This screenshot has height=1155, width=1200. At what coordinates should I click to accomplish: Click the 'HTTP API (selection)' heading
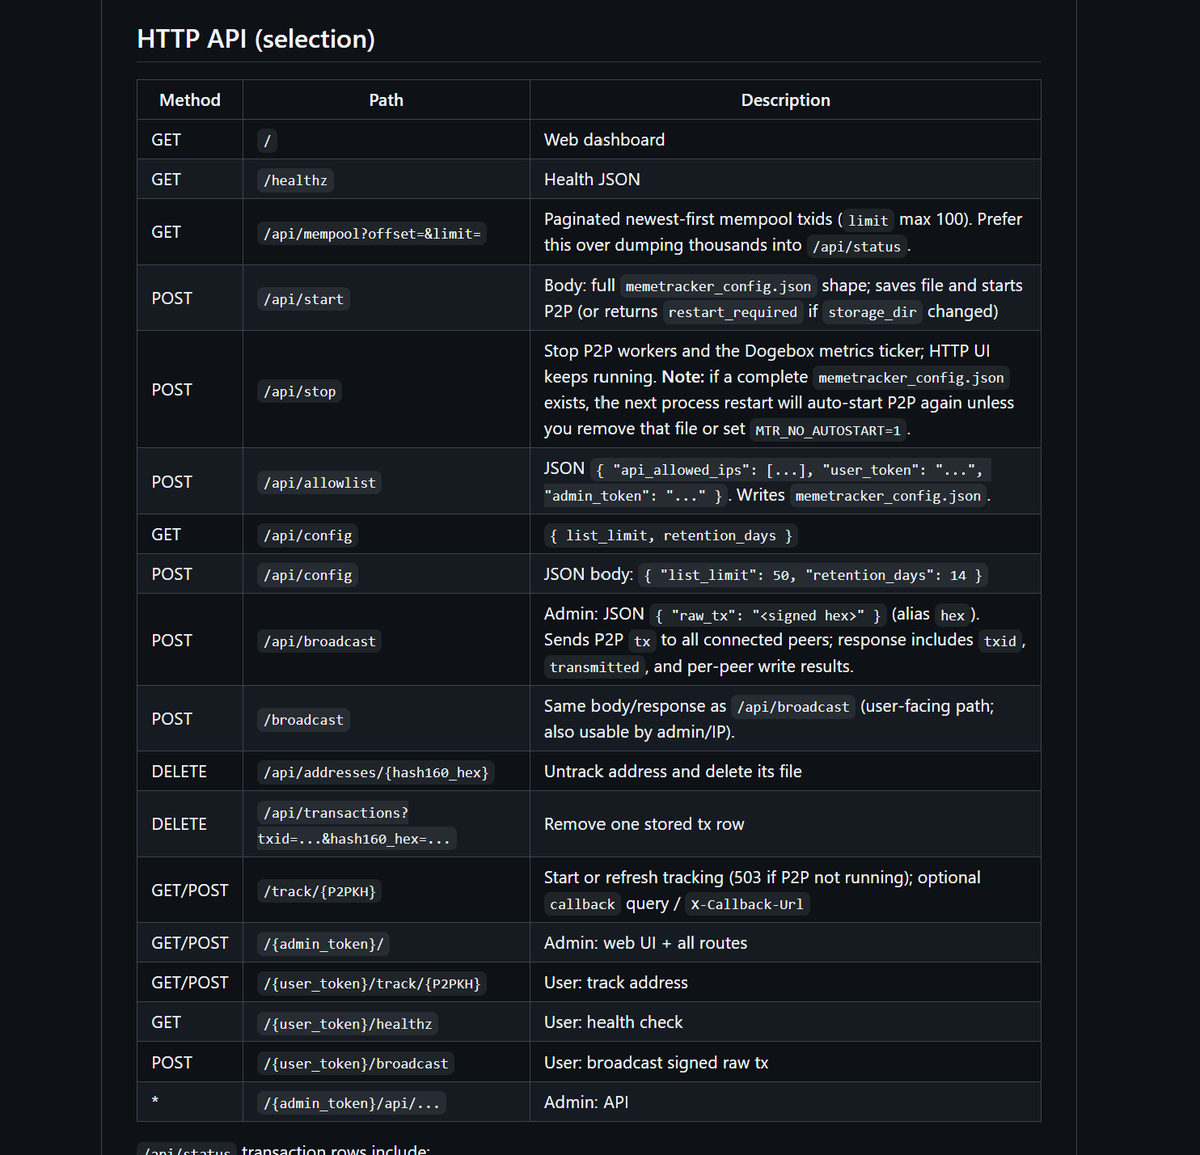tap(256, 39)
